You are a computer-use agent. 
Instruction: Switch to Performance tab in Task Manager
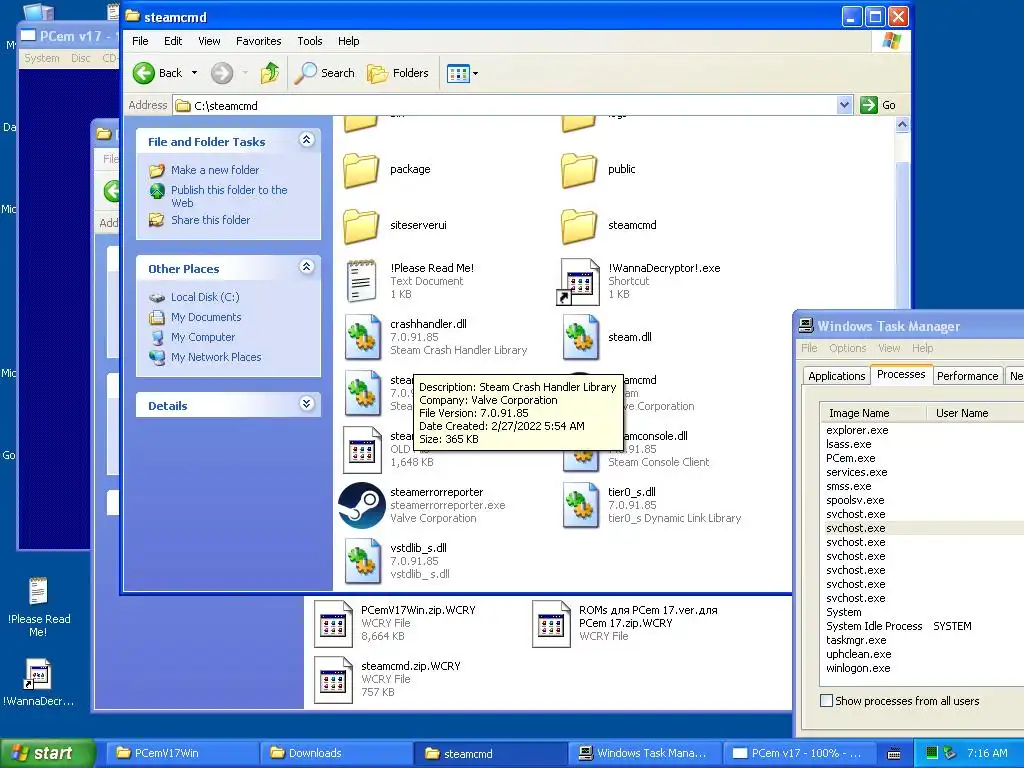click(x=967, y=376)
